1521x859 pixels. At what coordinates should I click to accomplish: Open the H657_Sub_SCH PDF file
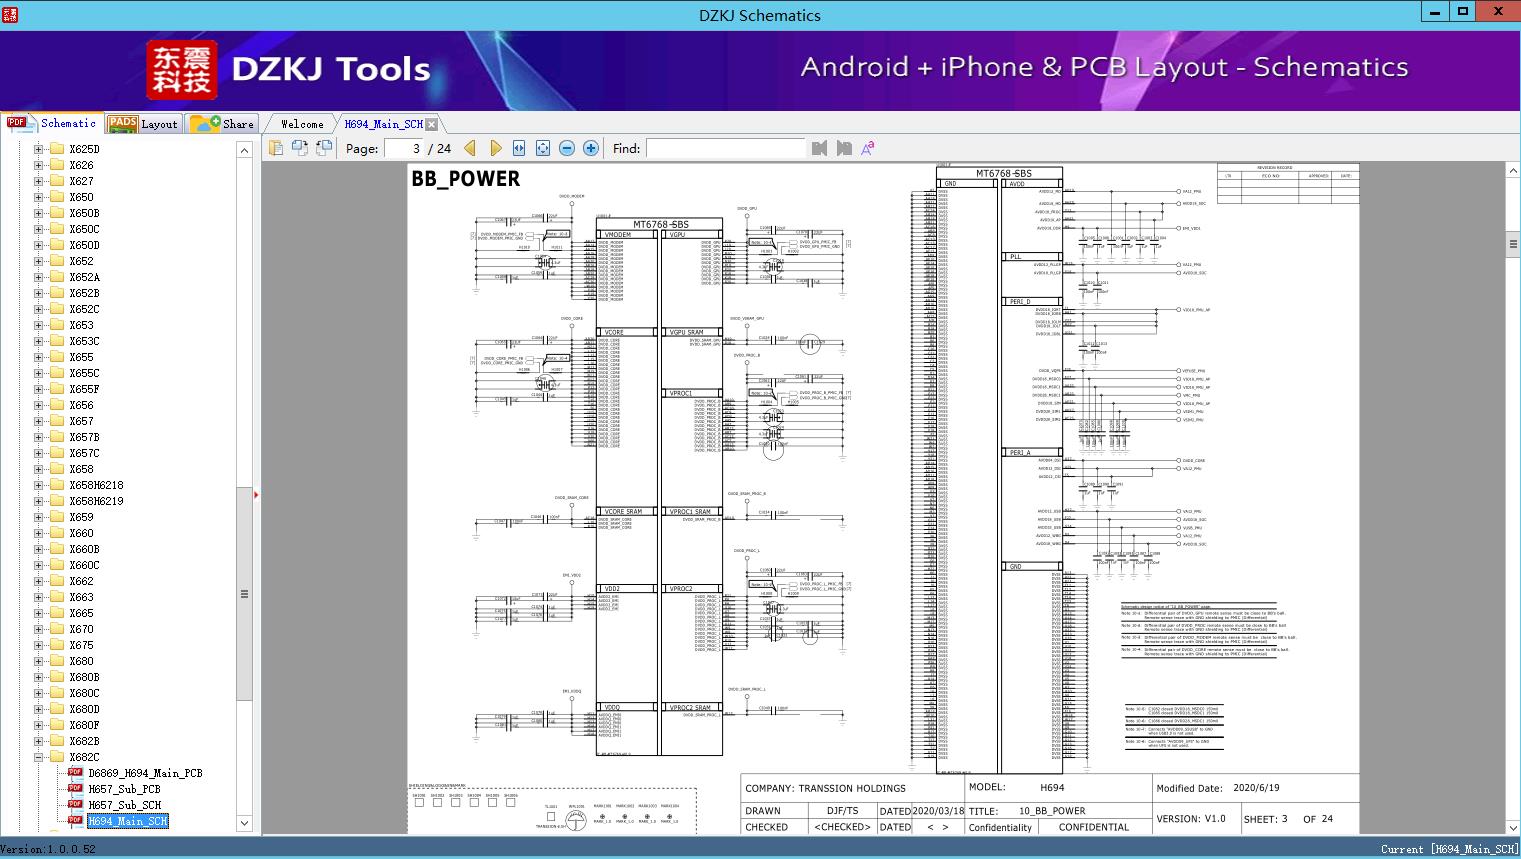(124, 805)
